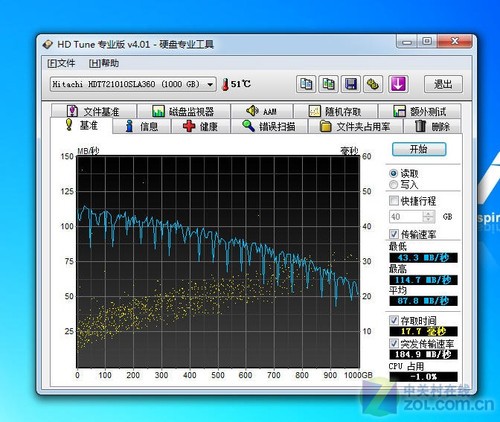Screen dimensions: 500x422
Task: Switch to the 删除 tab
Action: point(432,126)
